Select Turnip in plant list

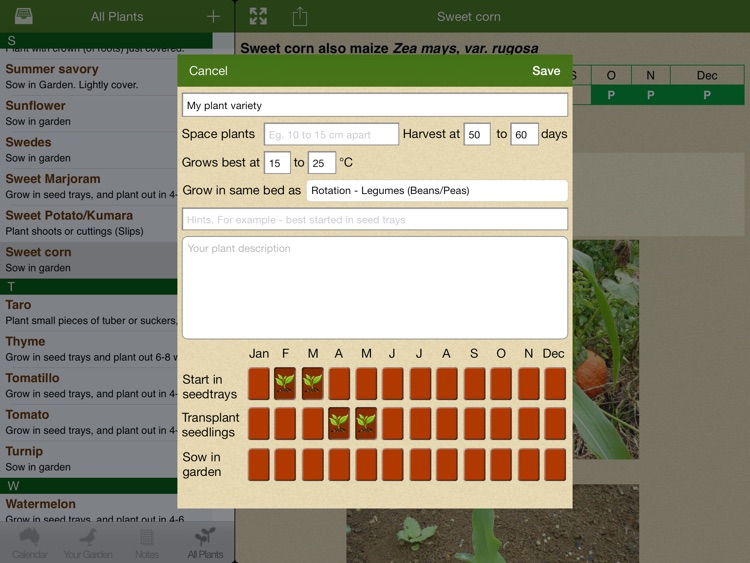88,459
